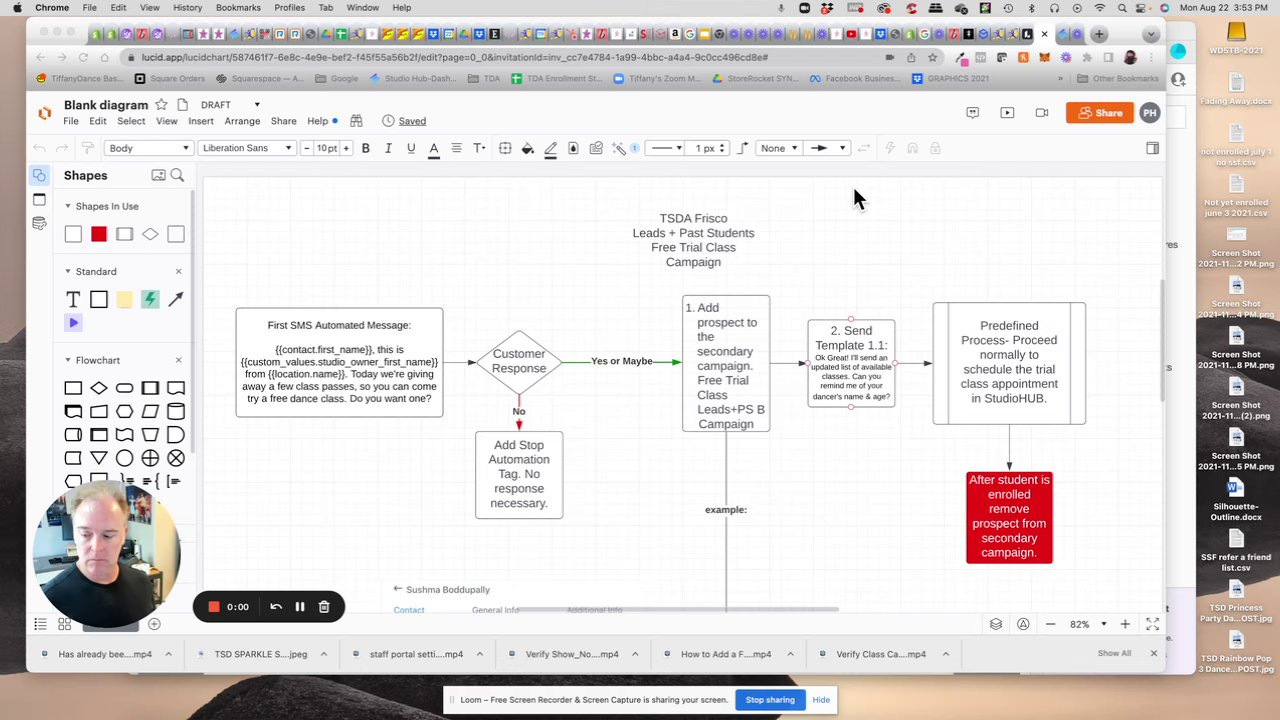Click the format painter icon
Screen dimensions: 1280x720
[x=87, y=148]
